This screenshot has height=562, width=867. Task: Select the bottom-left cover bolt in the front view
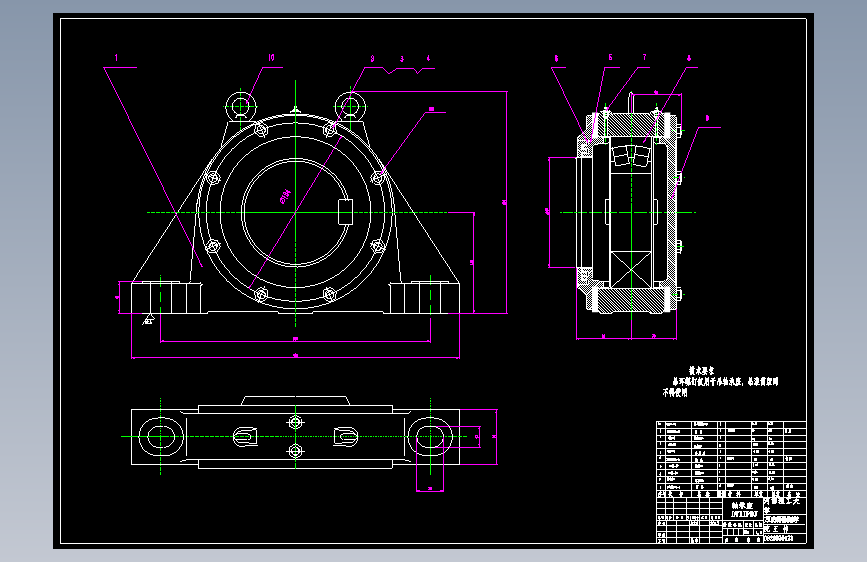tap(261, 294)
